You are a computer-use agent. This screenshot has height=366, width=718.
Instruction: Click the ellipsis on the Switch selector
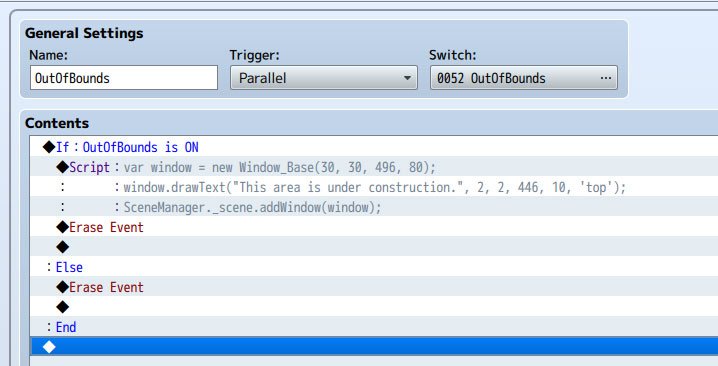(x=606, y=78)
